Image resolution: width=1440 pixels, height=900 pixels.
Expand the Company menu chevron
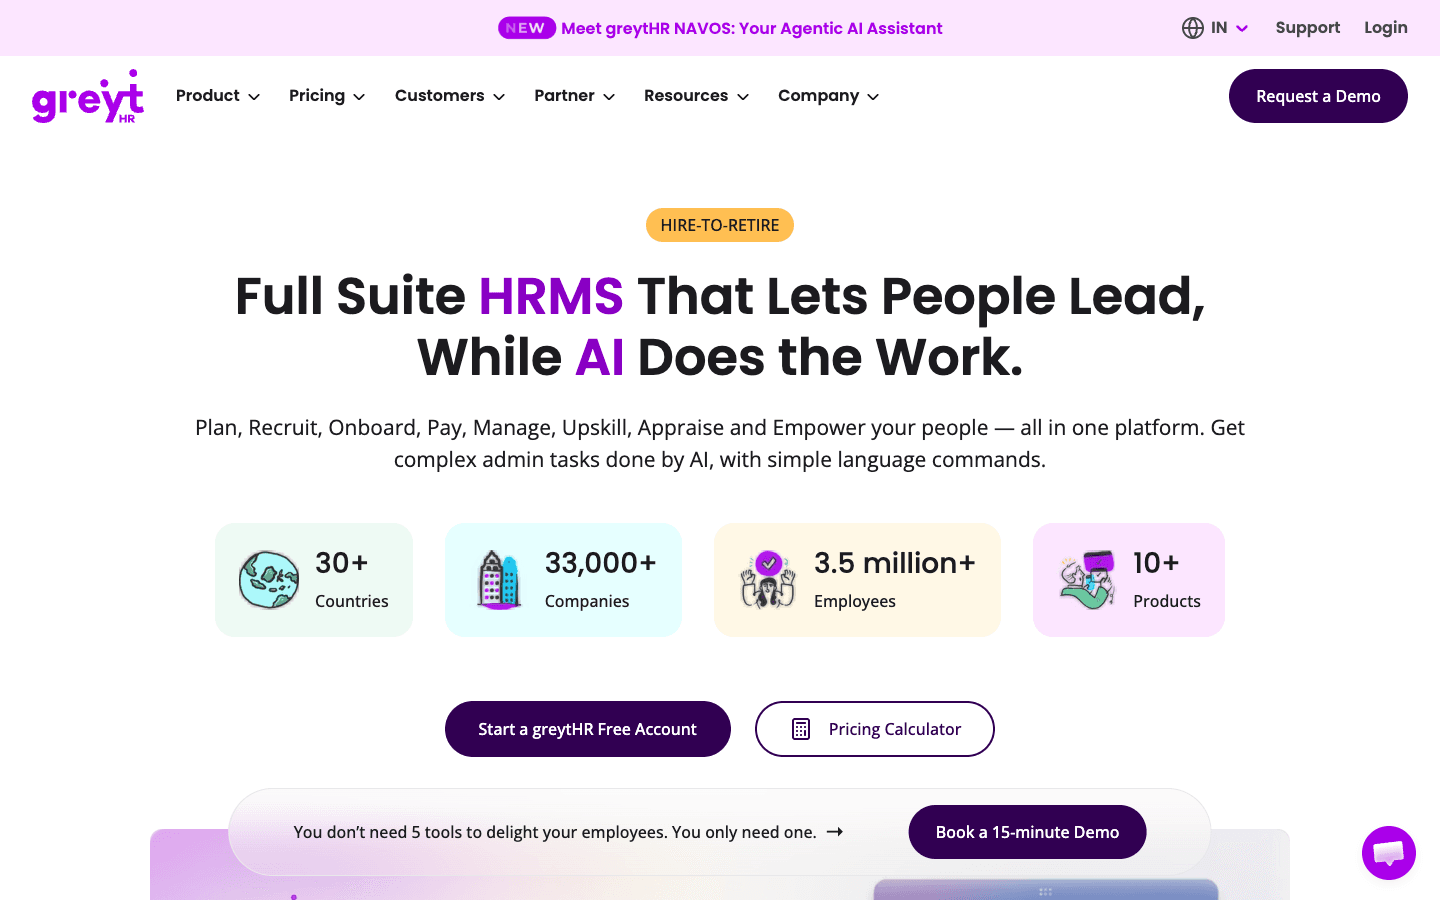tap(873, 97)
